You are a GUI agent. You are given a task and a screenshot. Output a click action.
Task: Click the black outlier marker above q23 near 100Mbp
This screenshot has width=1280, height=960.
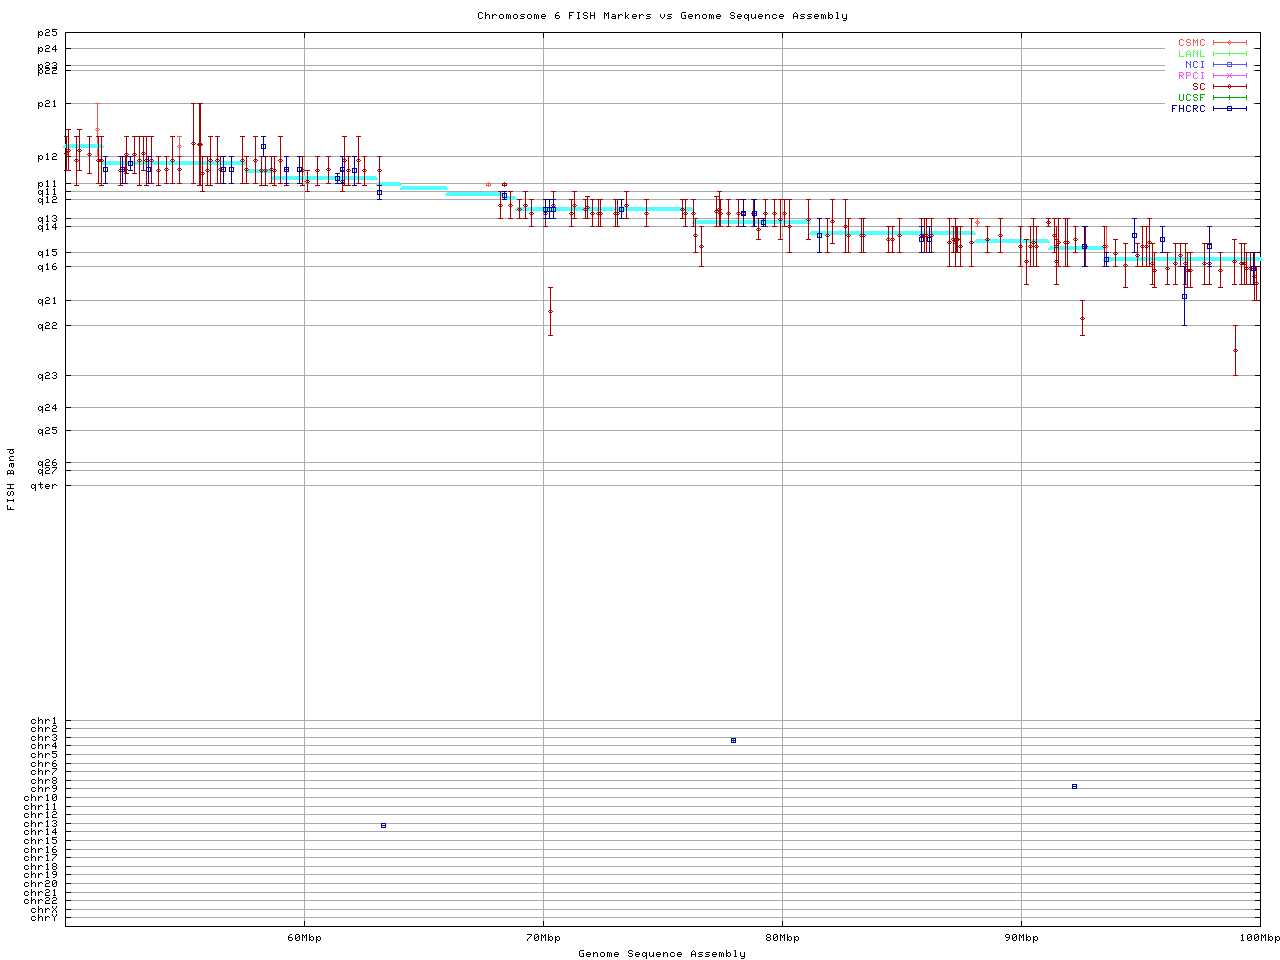click(1235, 350)
